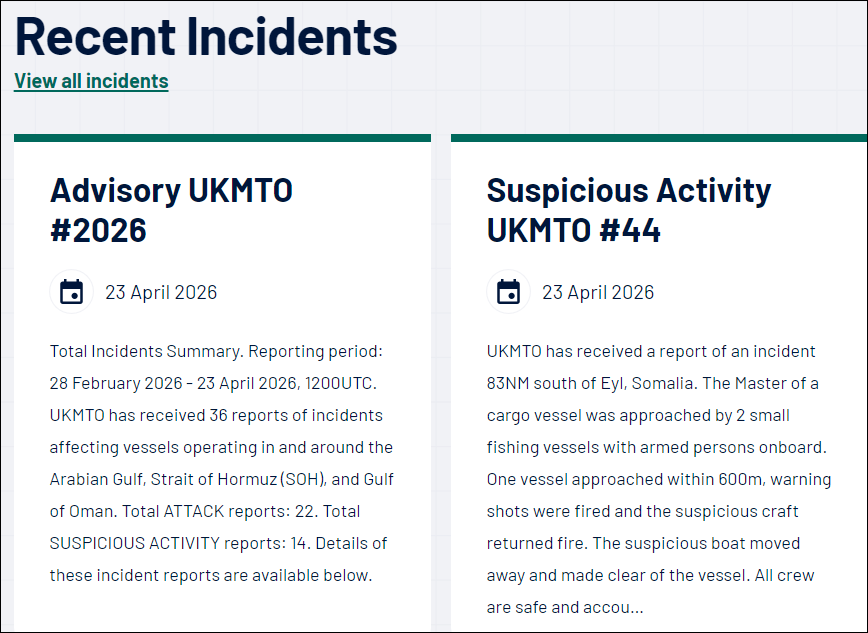This screenshot has height=633, width=868.
Task: Select the Suspicious Activity card's 23 April 2026 date
Action: coord(598,292)
